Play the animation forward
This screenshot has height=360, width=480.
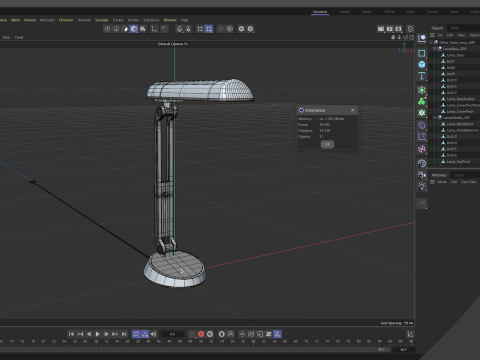[x=98, y=334]
